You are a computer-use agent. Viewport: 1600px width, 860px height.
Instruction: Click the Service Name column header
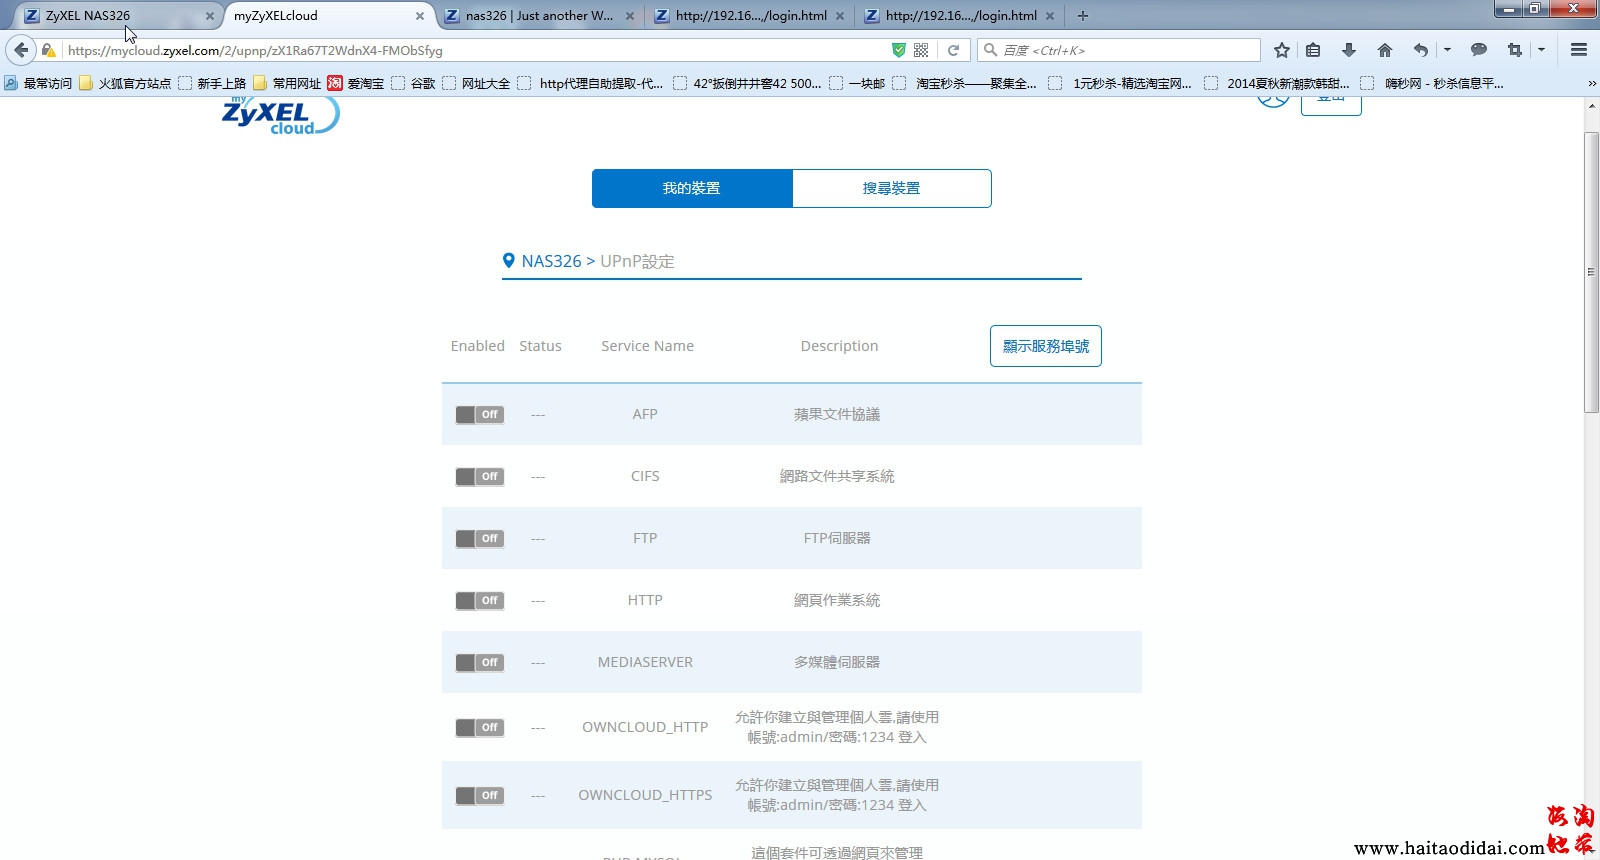tap(647, 346)
